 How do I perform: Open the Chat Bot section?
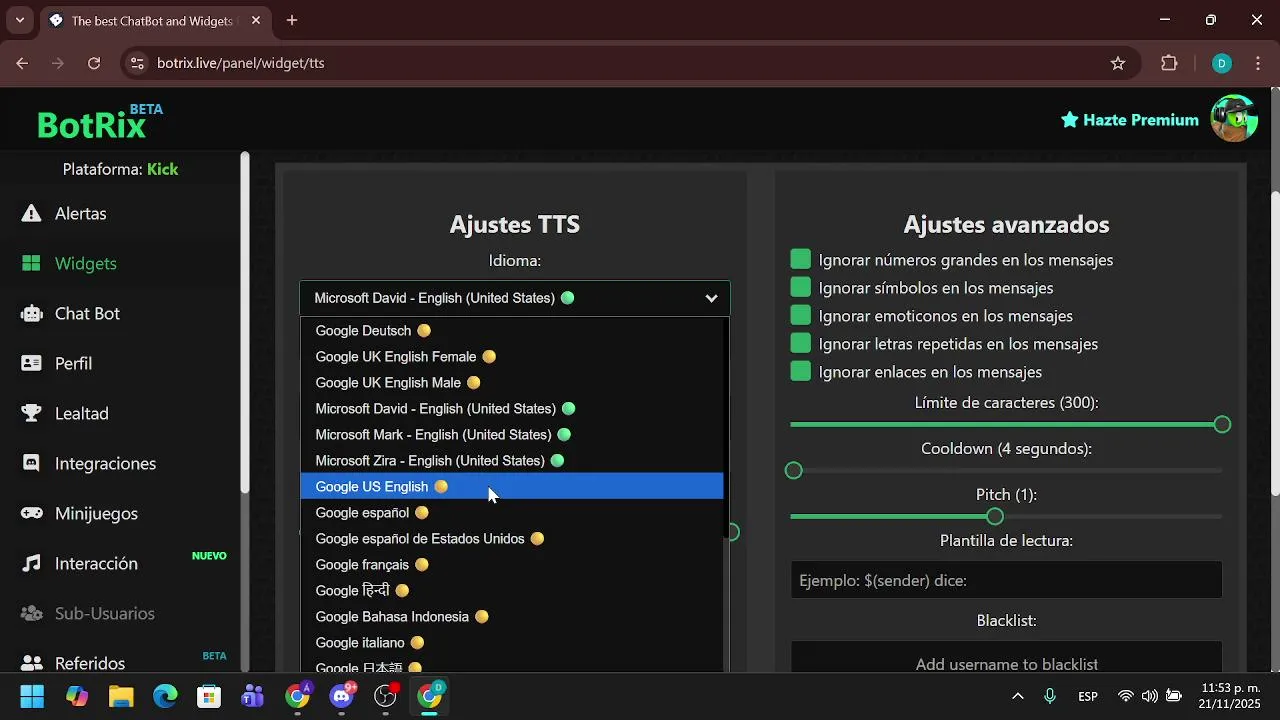(x=87, y=313)
